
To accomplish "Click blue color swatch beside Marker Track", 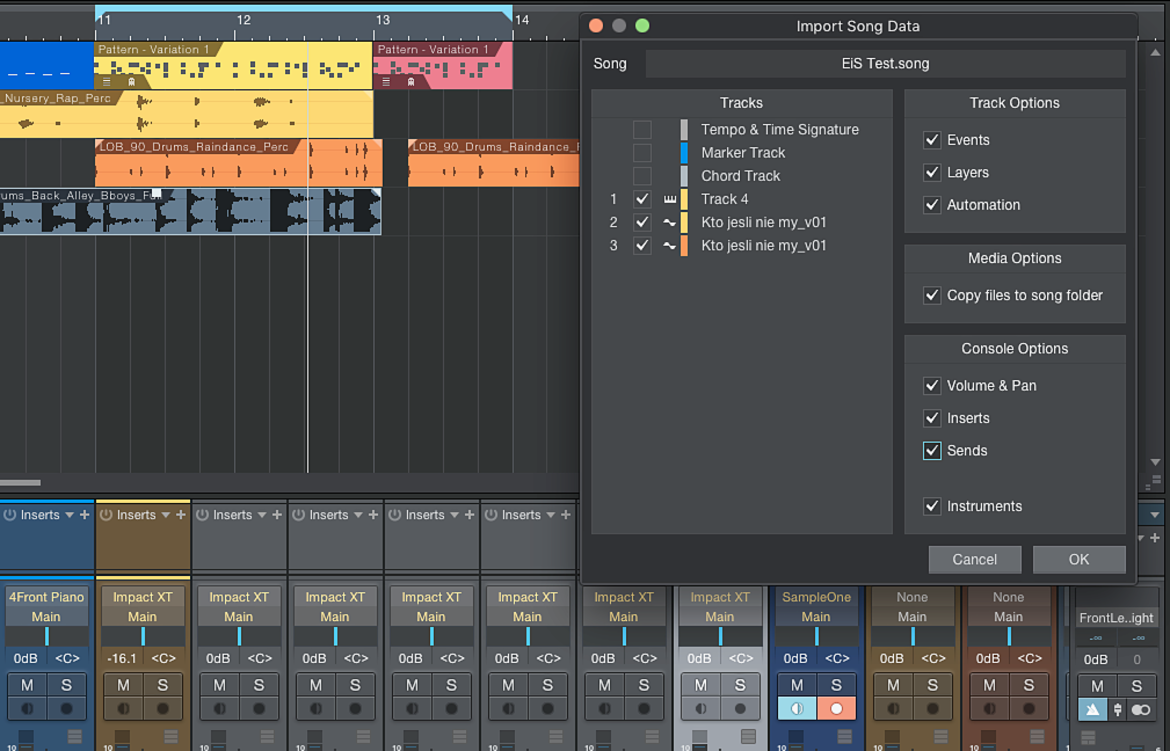I will (x=684, y=153).
